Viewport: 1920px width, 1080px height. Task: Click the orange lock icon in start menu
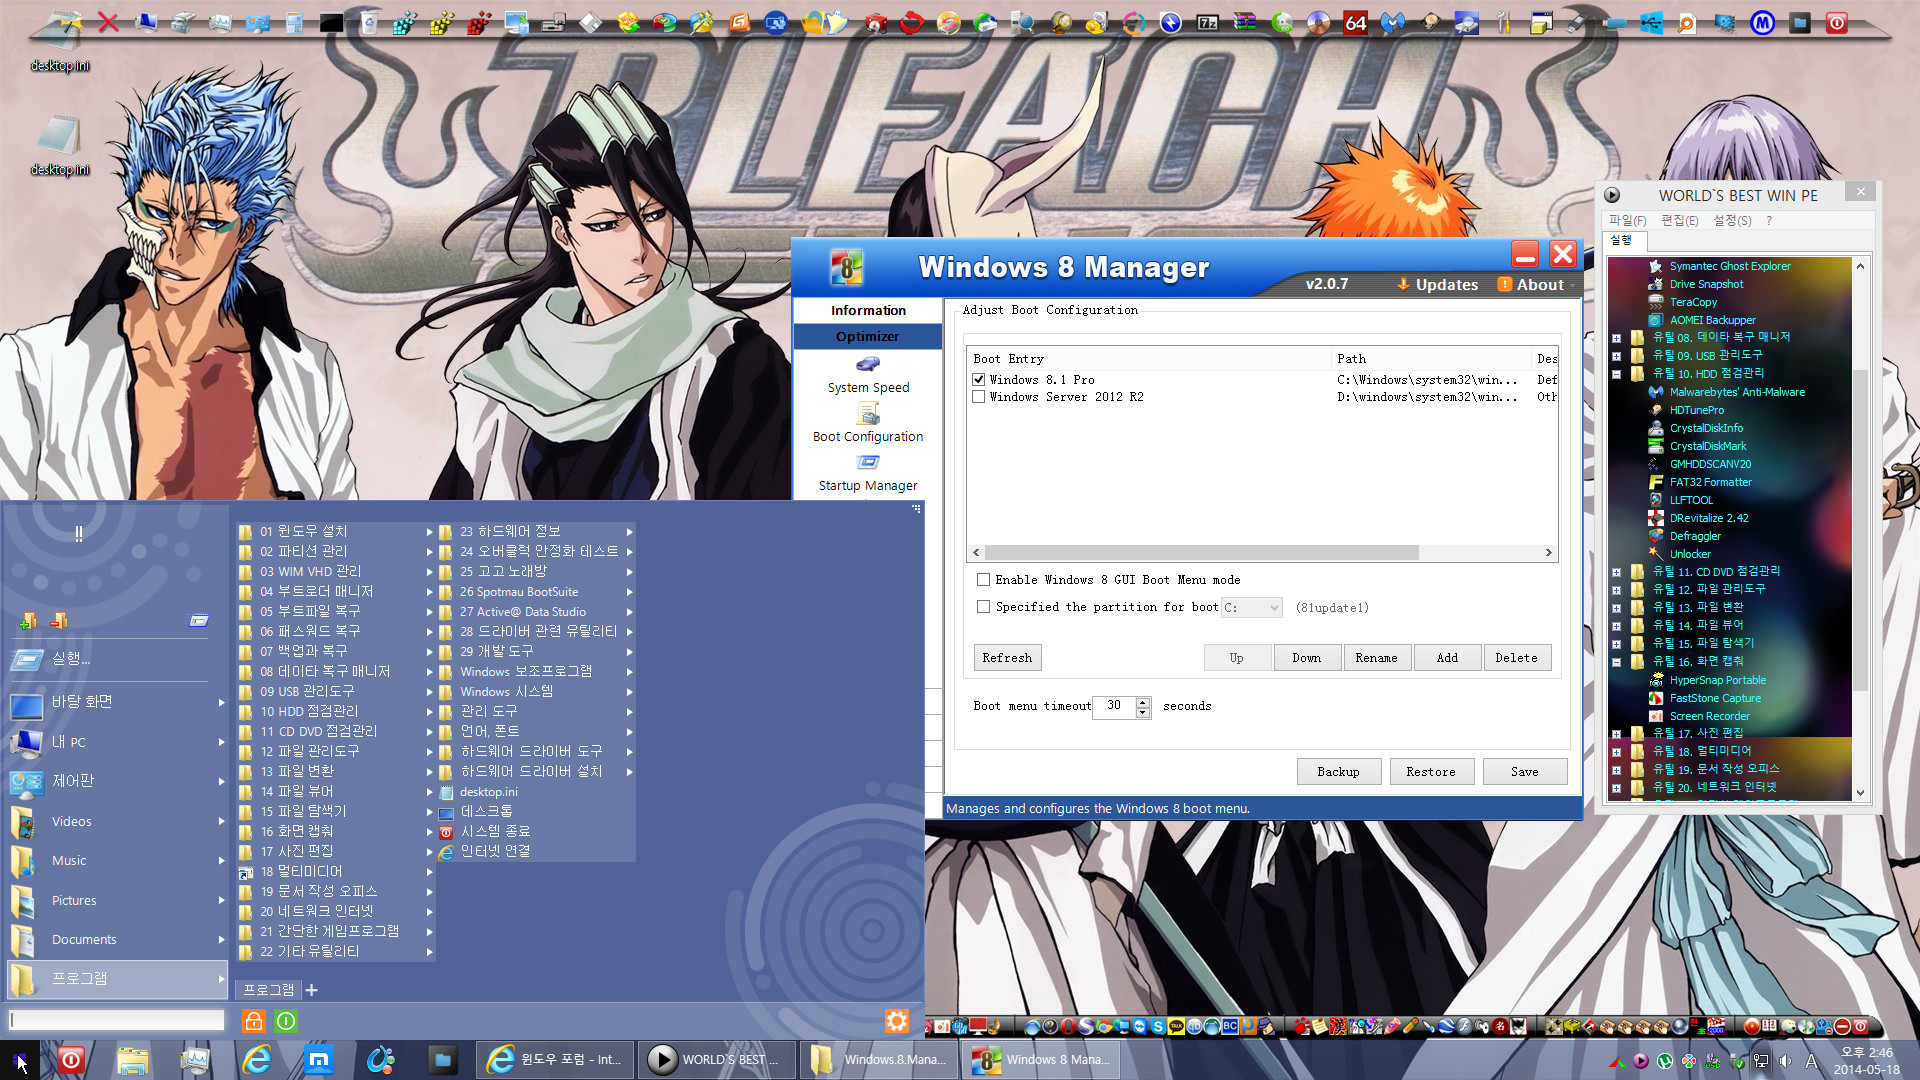pyautogui.click(x=253, y=1021)
